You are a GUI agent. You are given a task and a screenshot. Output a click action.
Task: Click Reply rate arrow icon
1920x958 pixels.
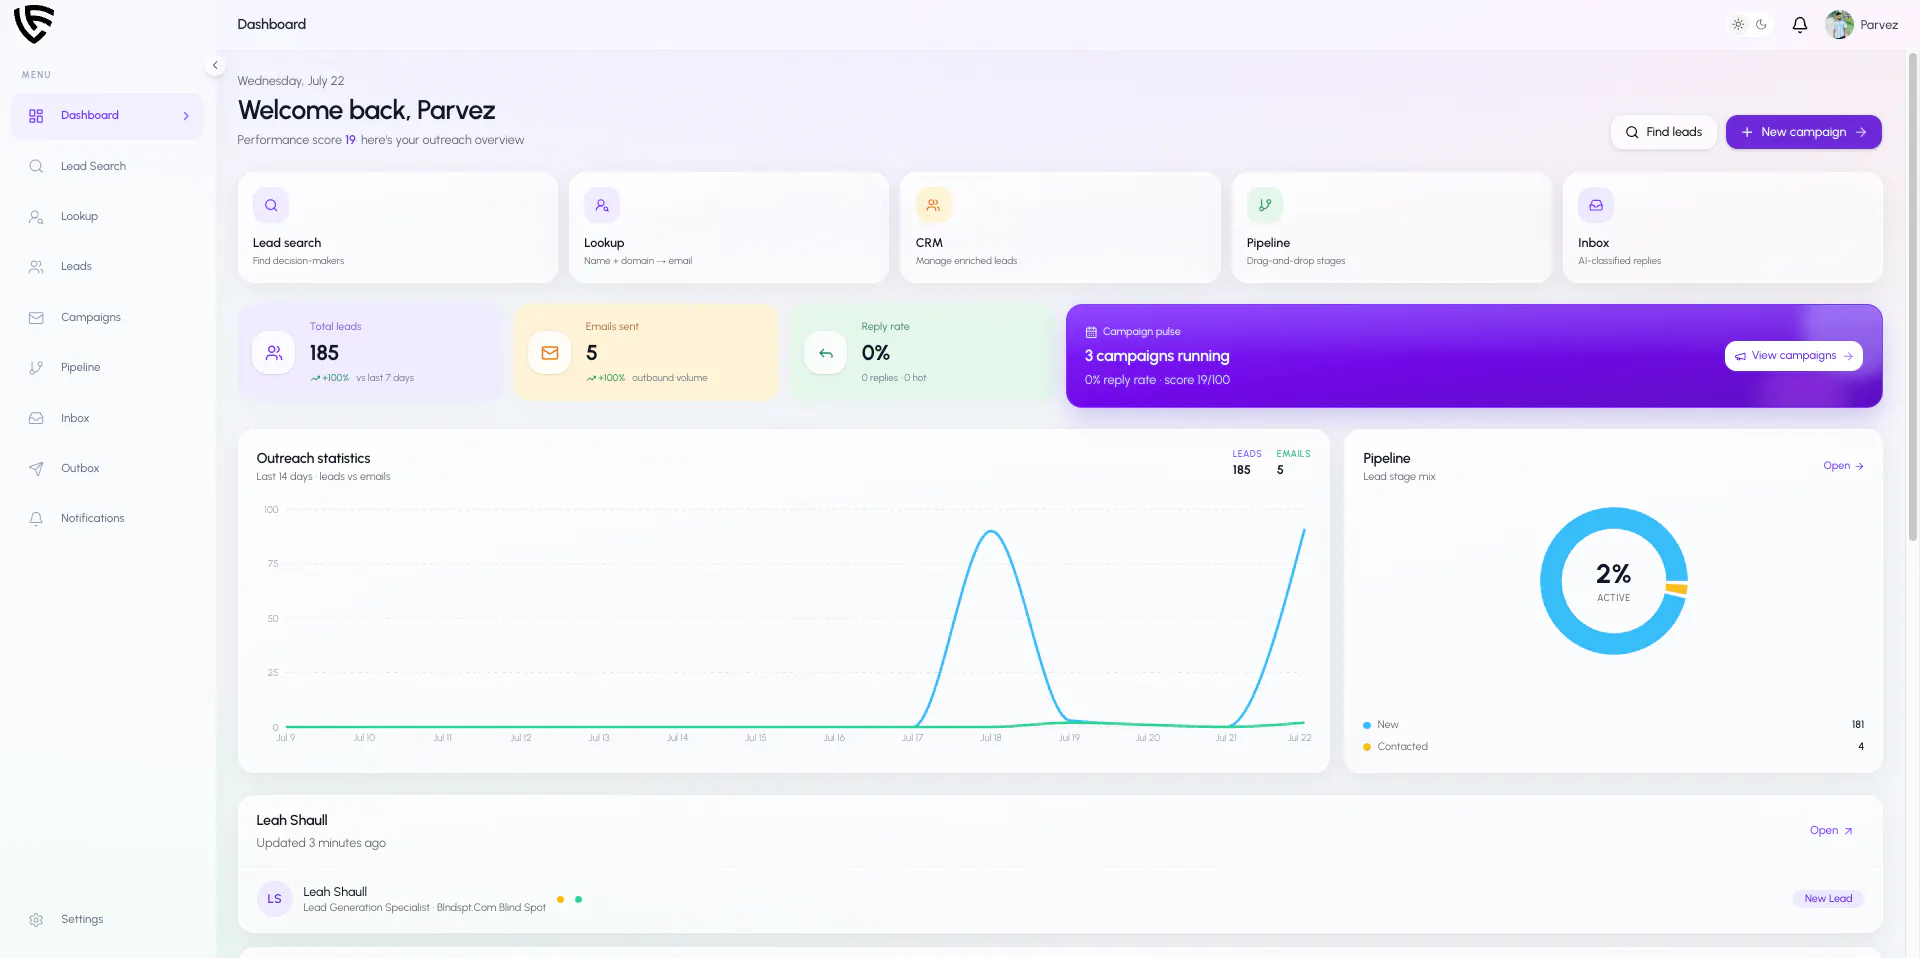[x=826, y=353]
